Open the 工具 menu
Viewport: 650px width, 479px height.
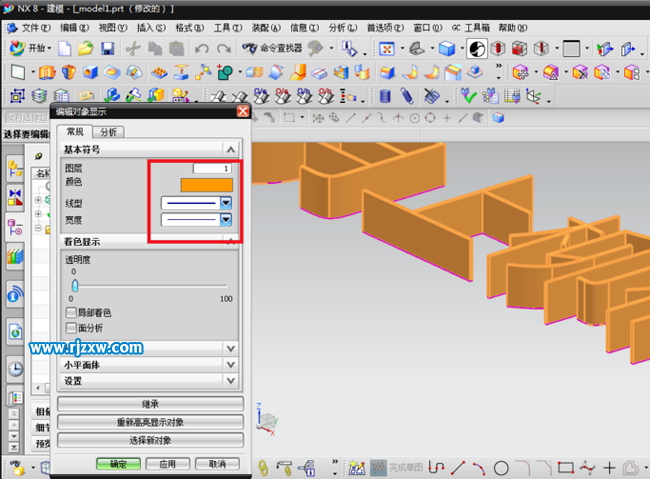tap(228, 28)
